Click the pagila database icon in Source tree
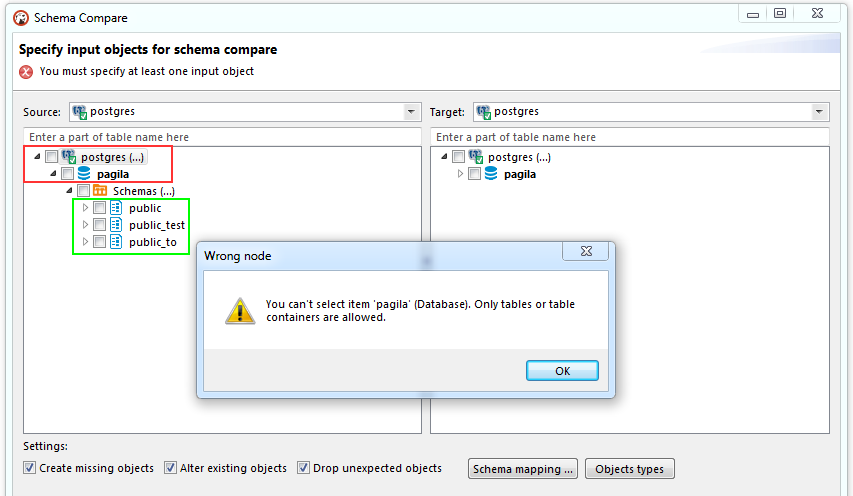 click(x=84, y=174)
